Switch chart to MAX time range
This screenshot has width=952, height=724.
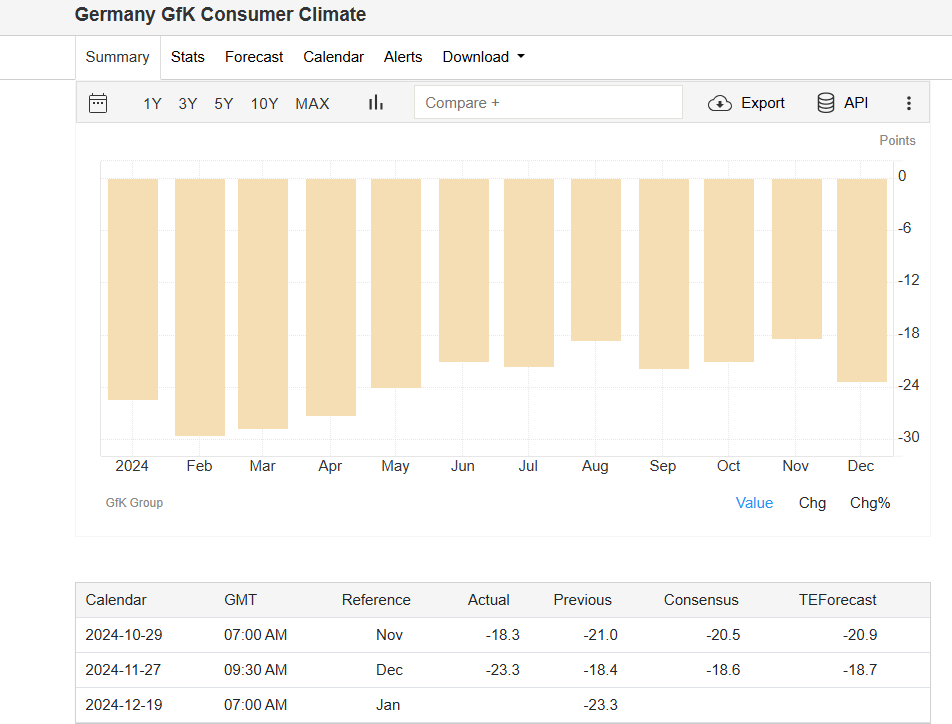tap(312, 103)
